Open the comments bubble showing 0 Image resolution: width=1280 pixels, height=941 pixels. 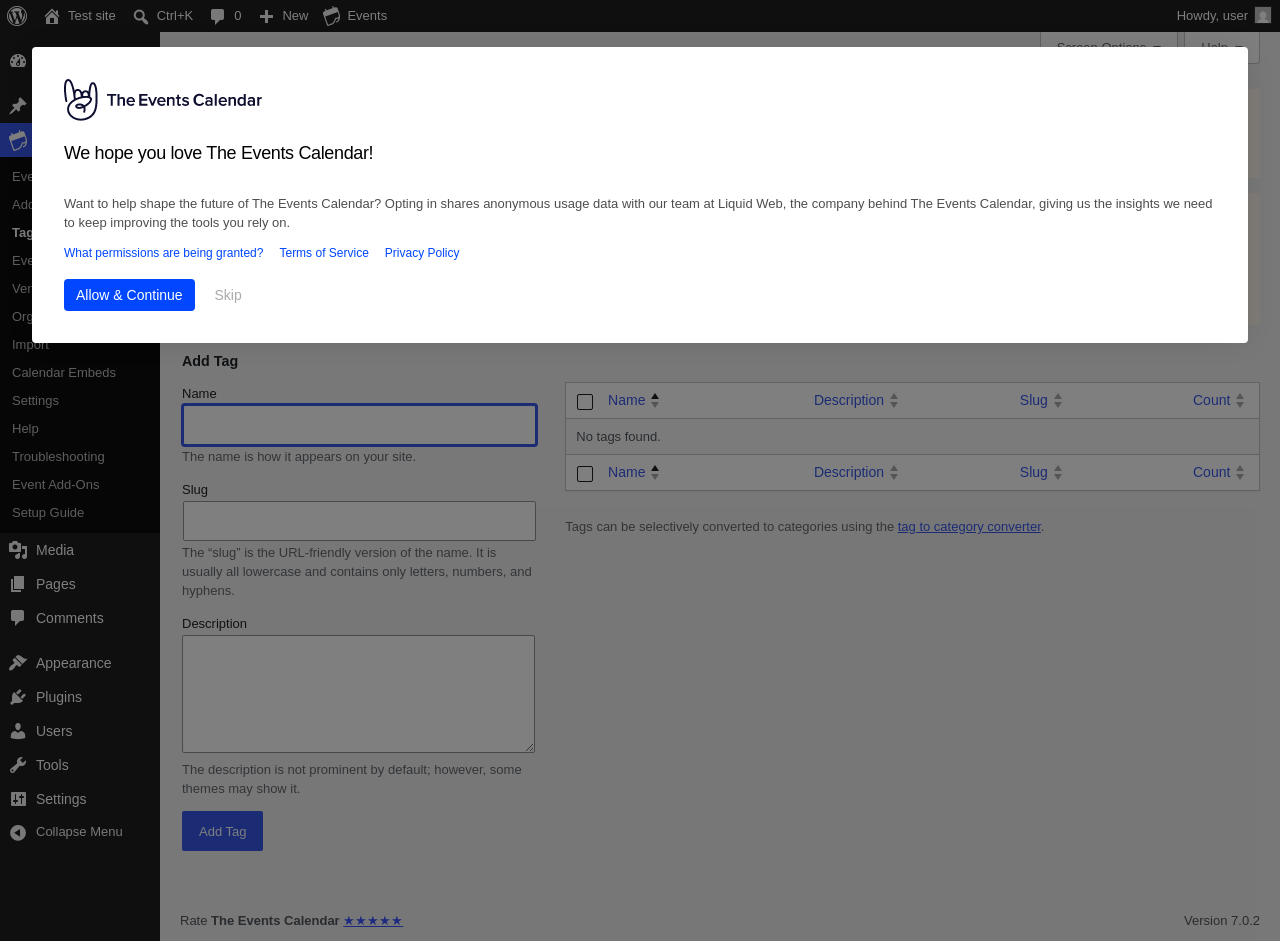[x=225, y=16]
